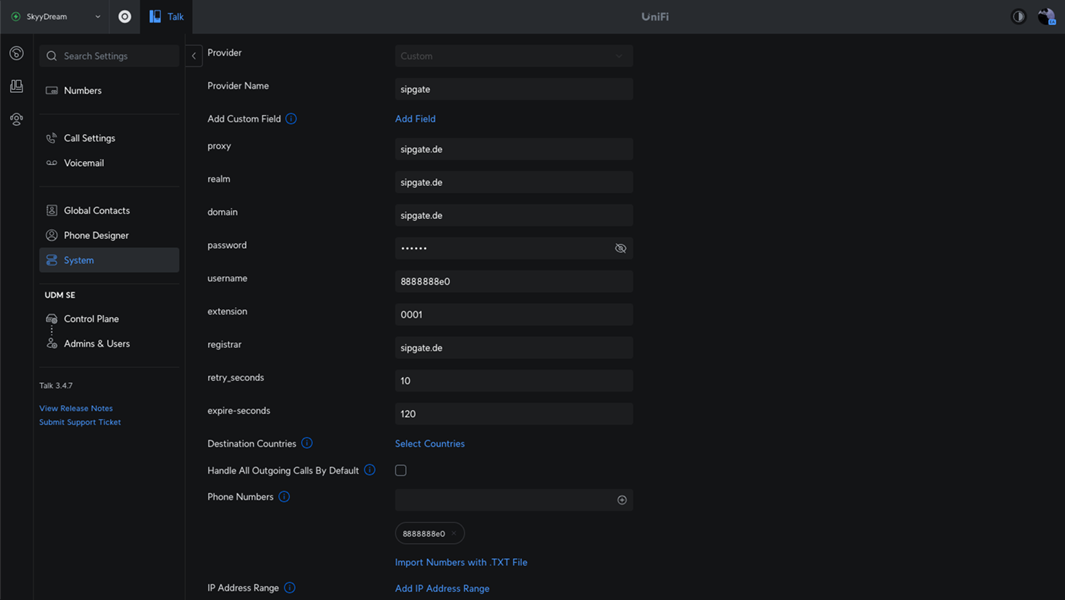
Task: Click Import Numbers with .TXT File
Action: (x=461, y=562)
